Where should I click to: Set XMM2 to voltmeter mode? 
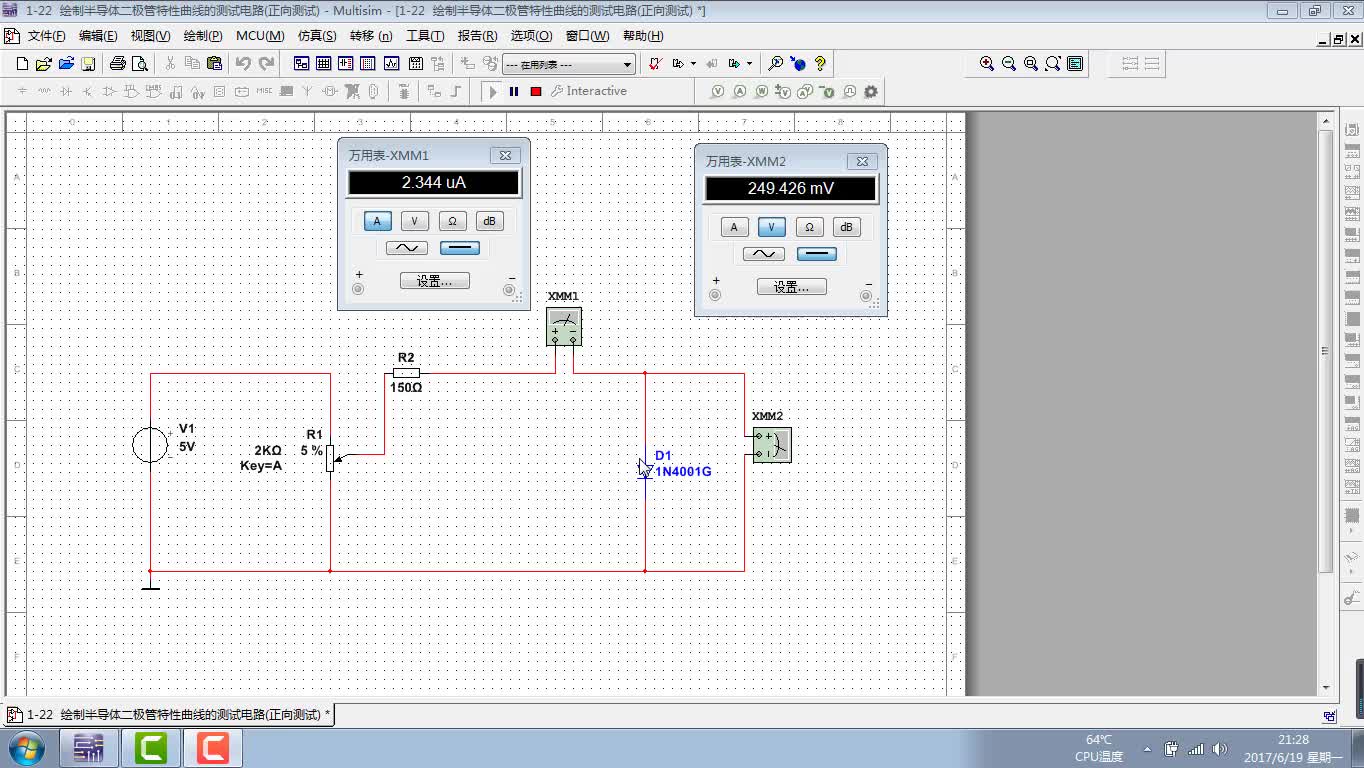point(771,227)
